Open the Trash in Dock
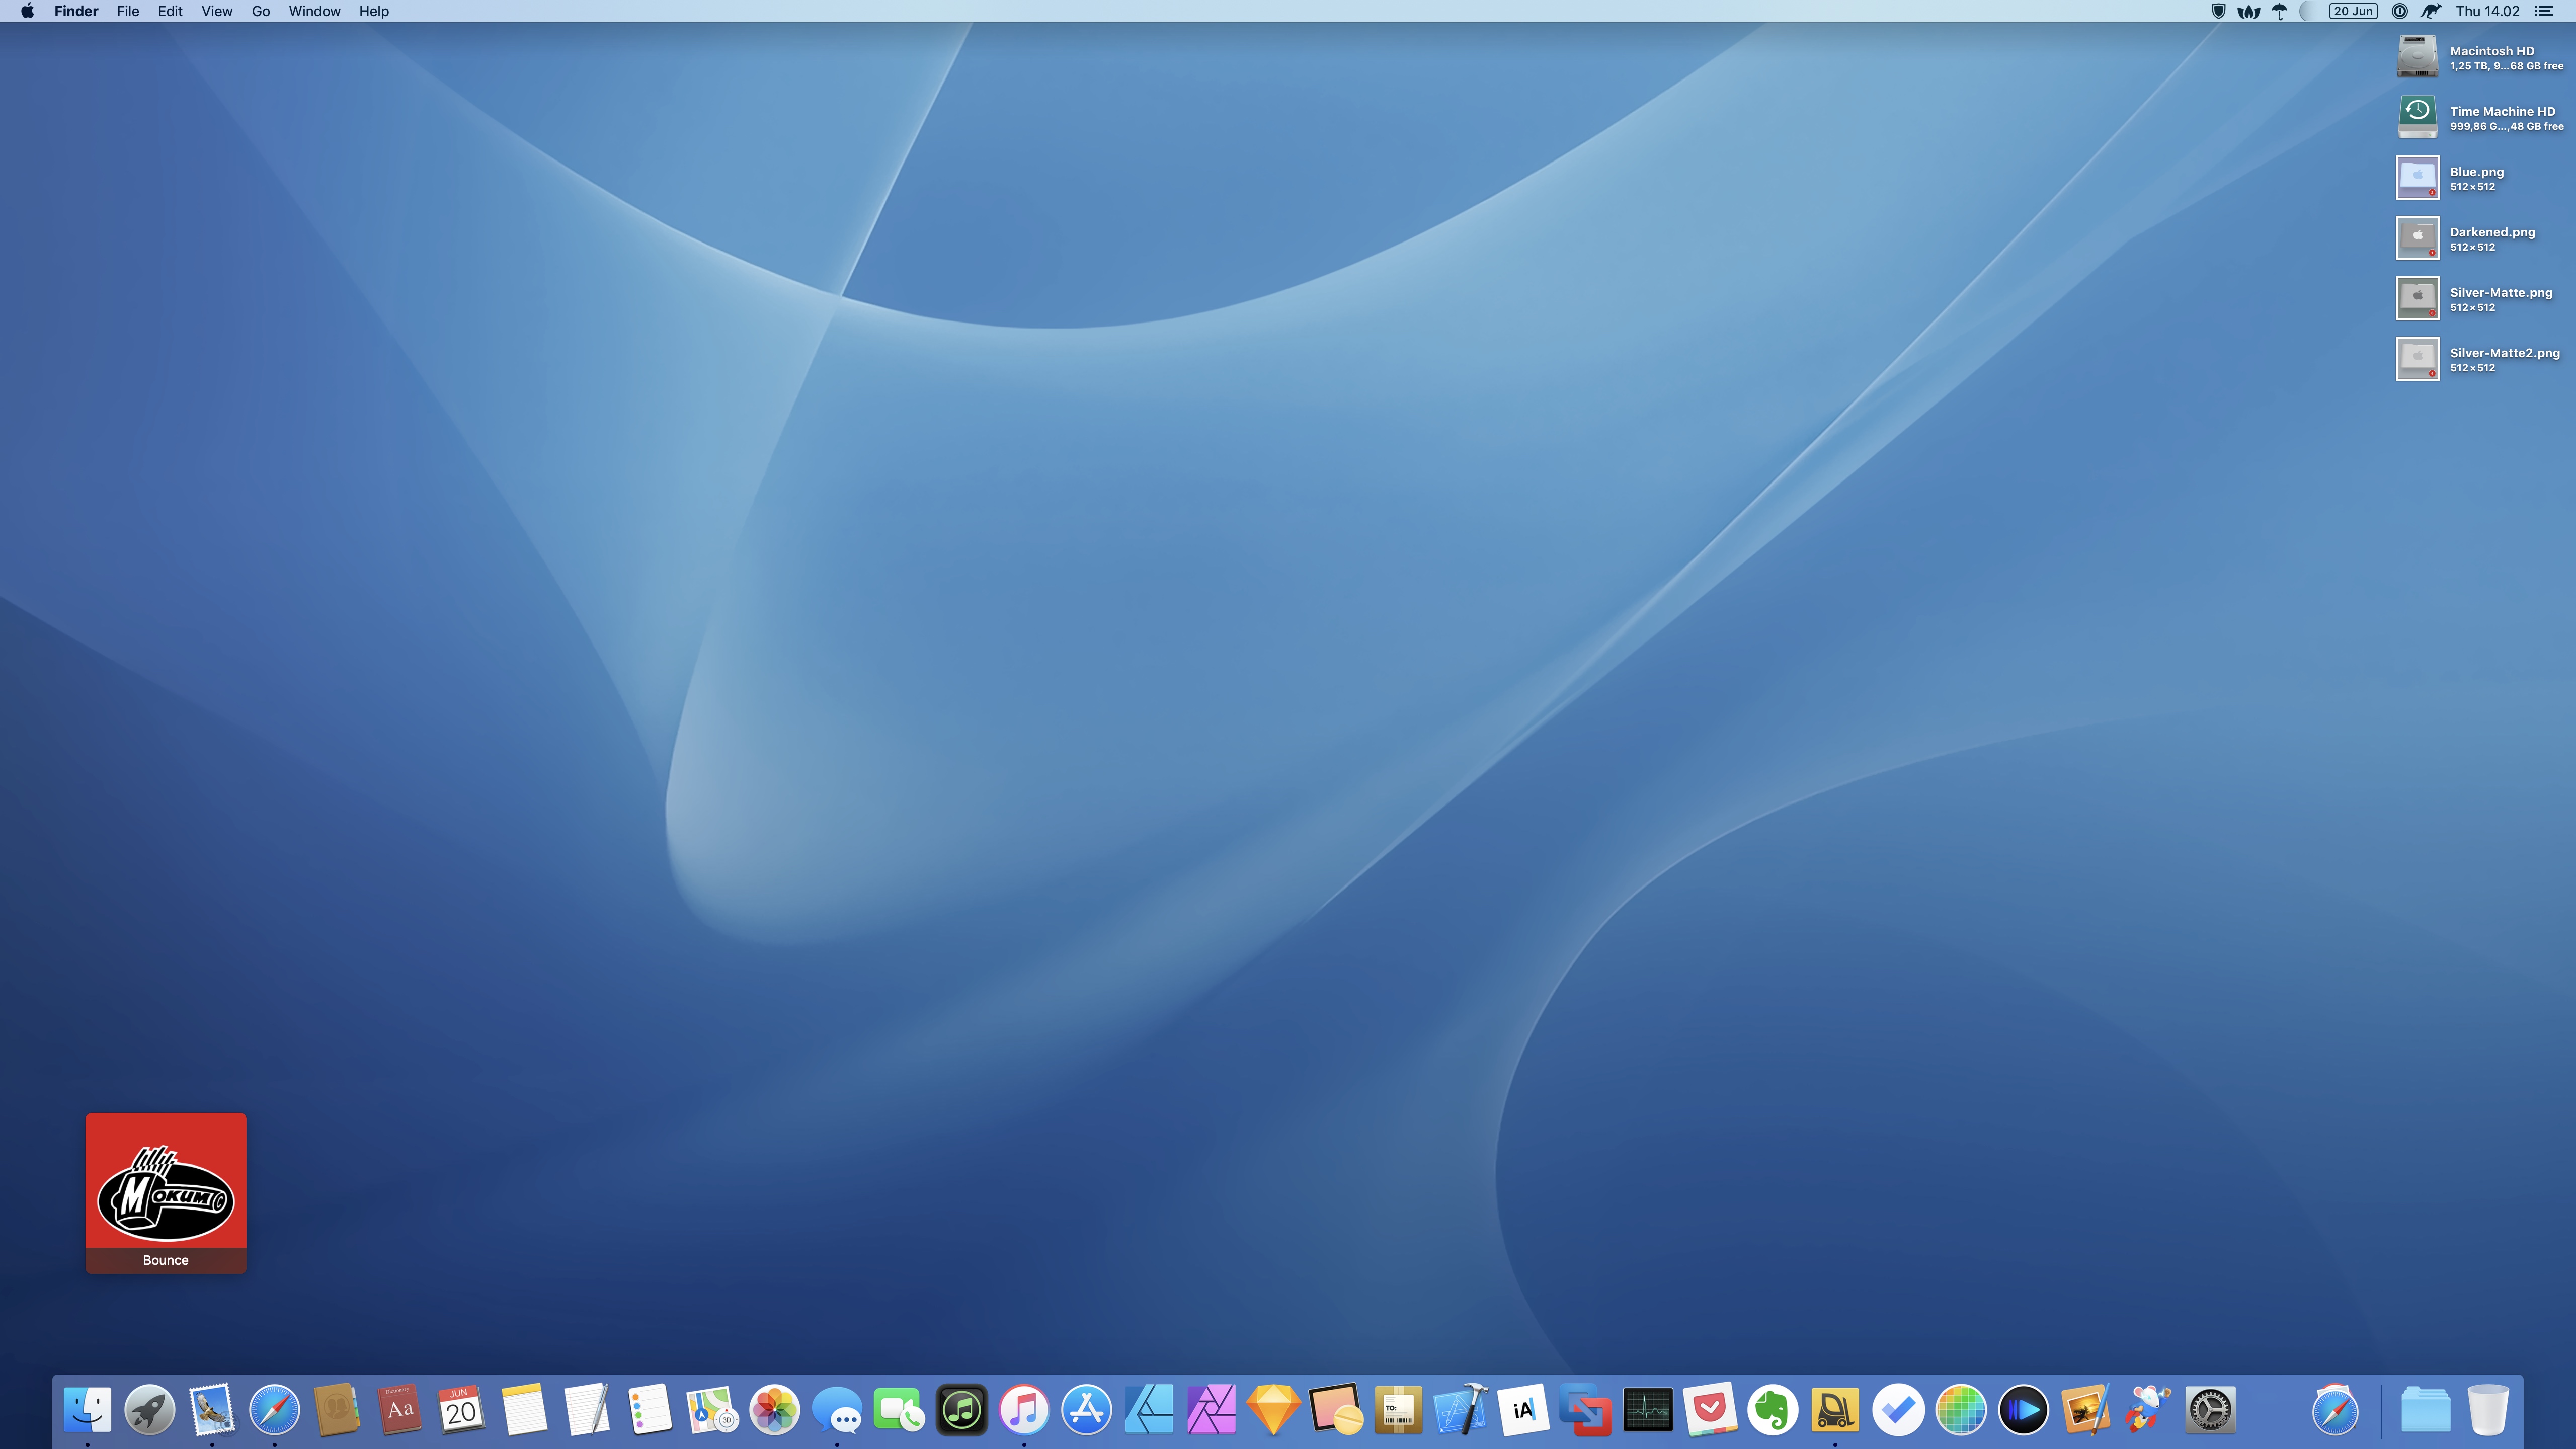2576x1449 pixels. [x=2488, y=1410]
